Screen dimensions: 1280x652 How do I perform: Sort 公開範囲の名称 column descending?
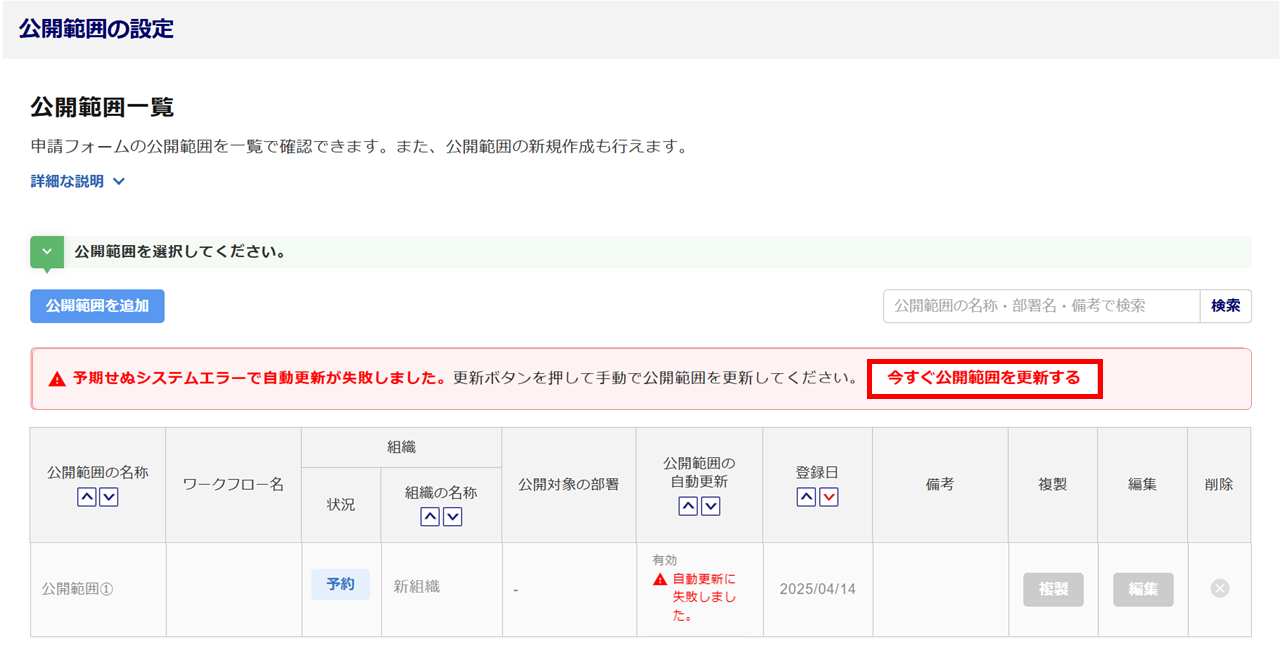click(x=109, y=497)
